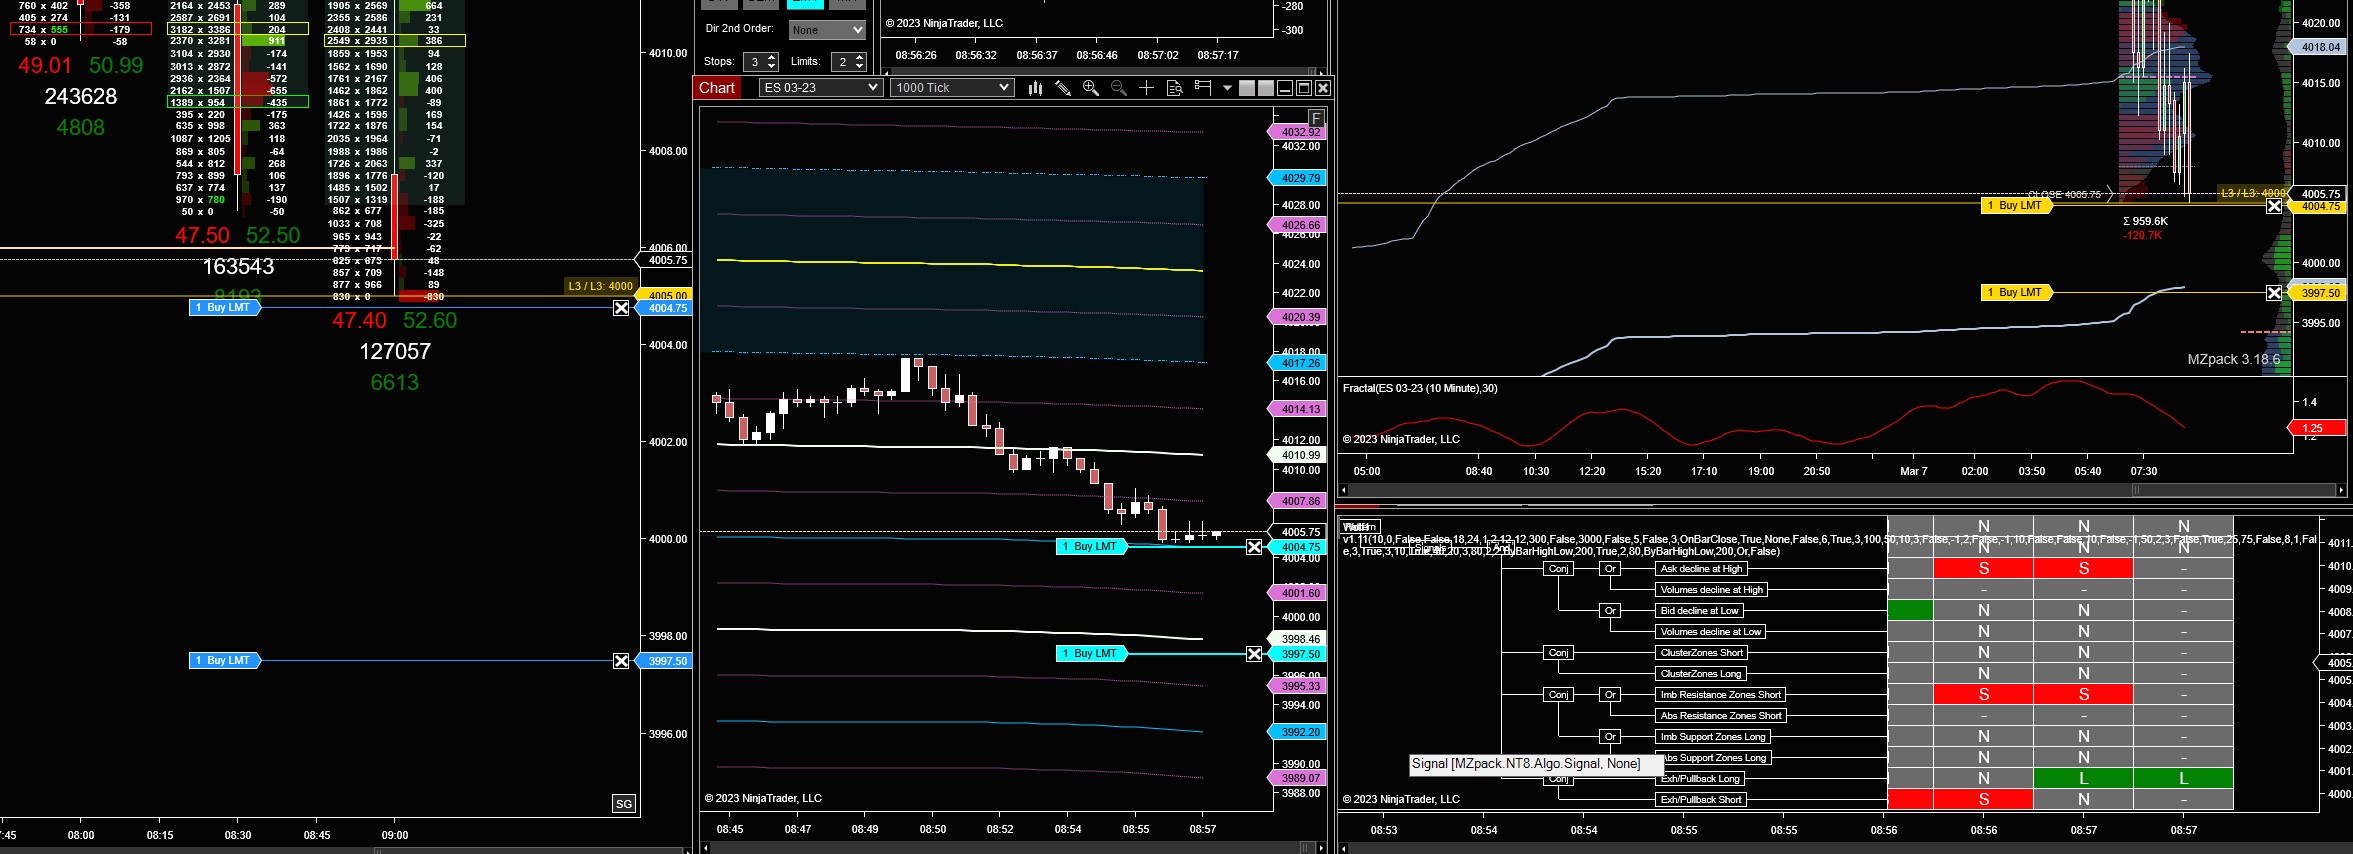Click the zoom in magnifier icon
This screenshot has width=2353, height=854.
[x=1091, y=88]
